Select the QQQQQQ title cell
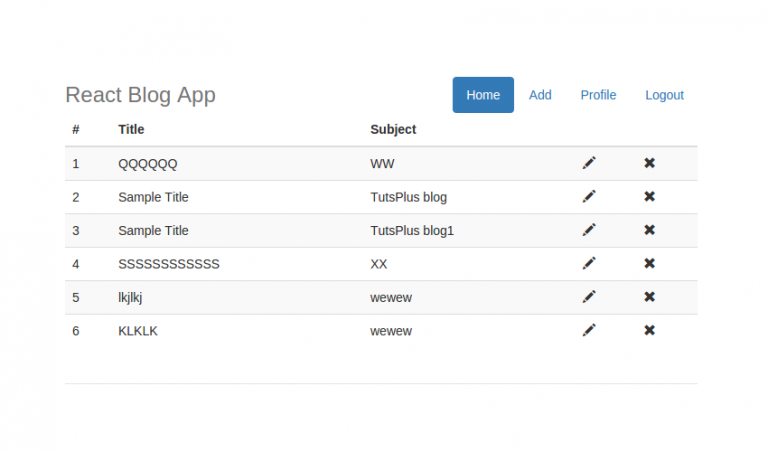Viewport: 768px width, 452px height. pos(147,164)
